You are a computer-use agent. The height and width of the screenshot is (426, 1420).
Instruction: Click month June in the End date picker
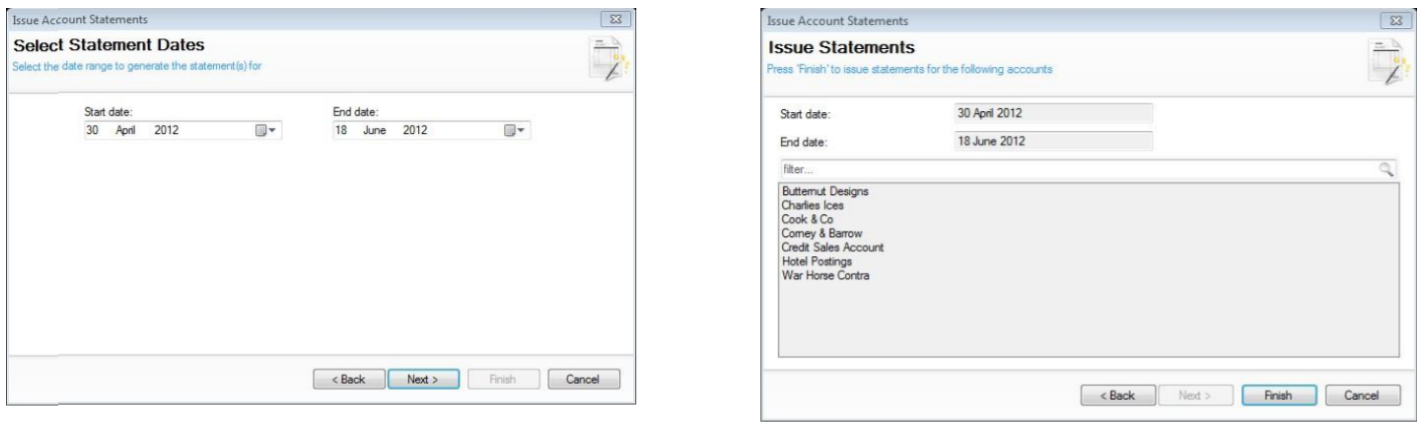[374, 130]
